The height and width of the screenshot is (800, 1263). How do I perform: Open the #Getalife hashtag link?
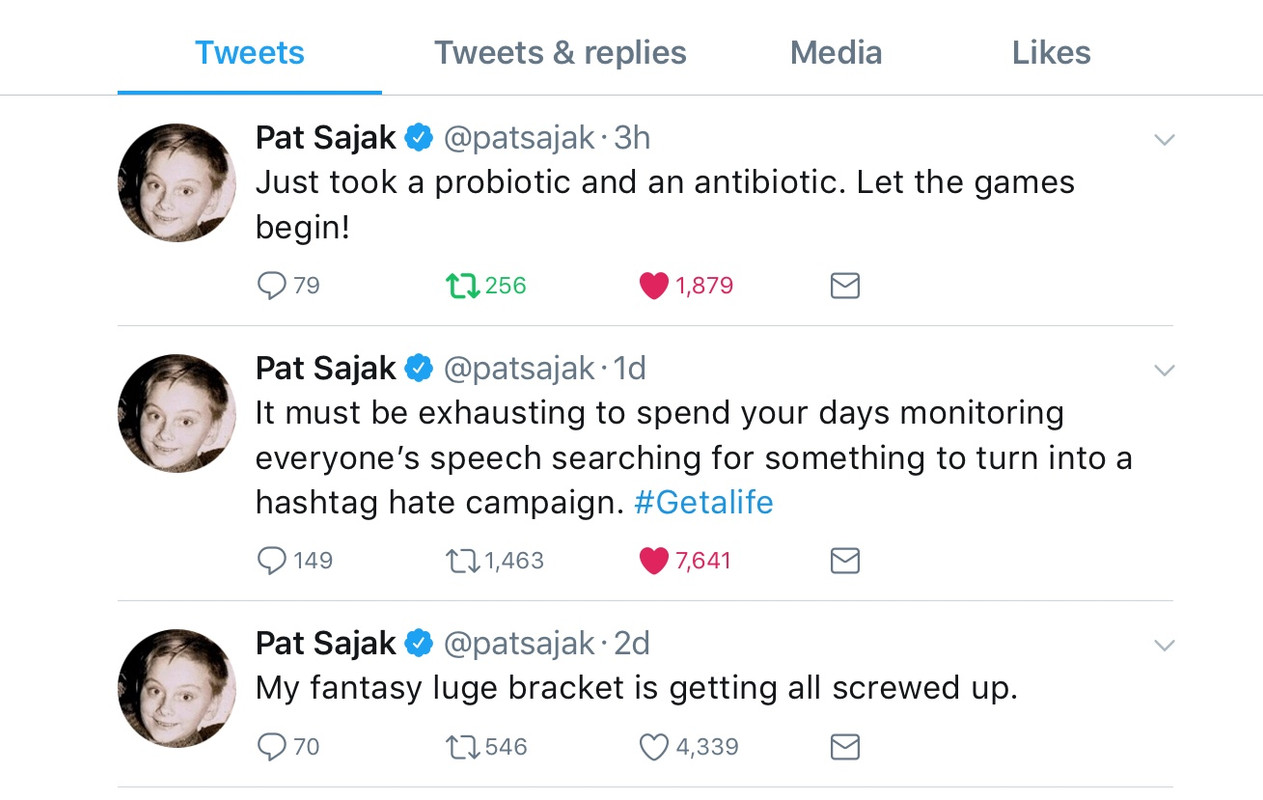click(x=704, y=502)
